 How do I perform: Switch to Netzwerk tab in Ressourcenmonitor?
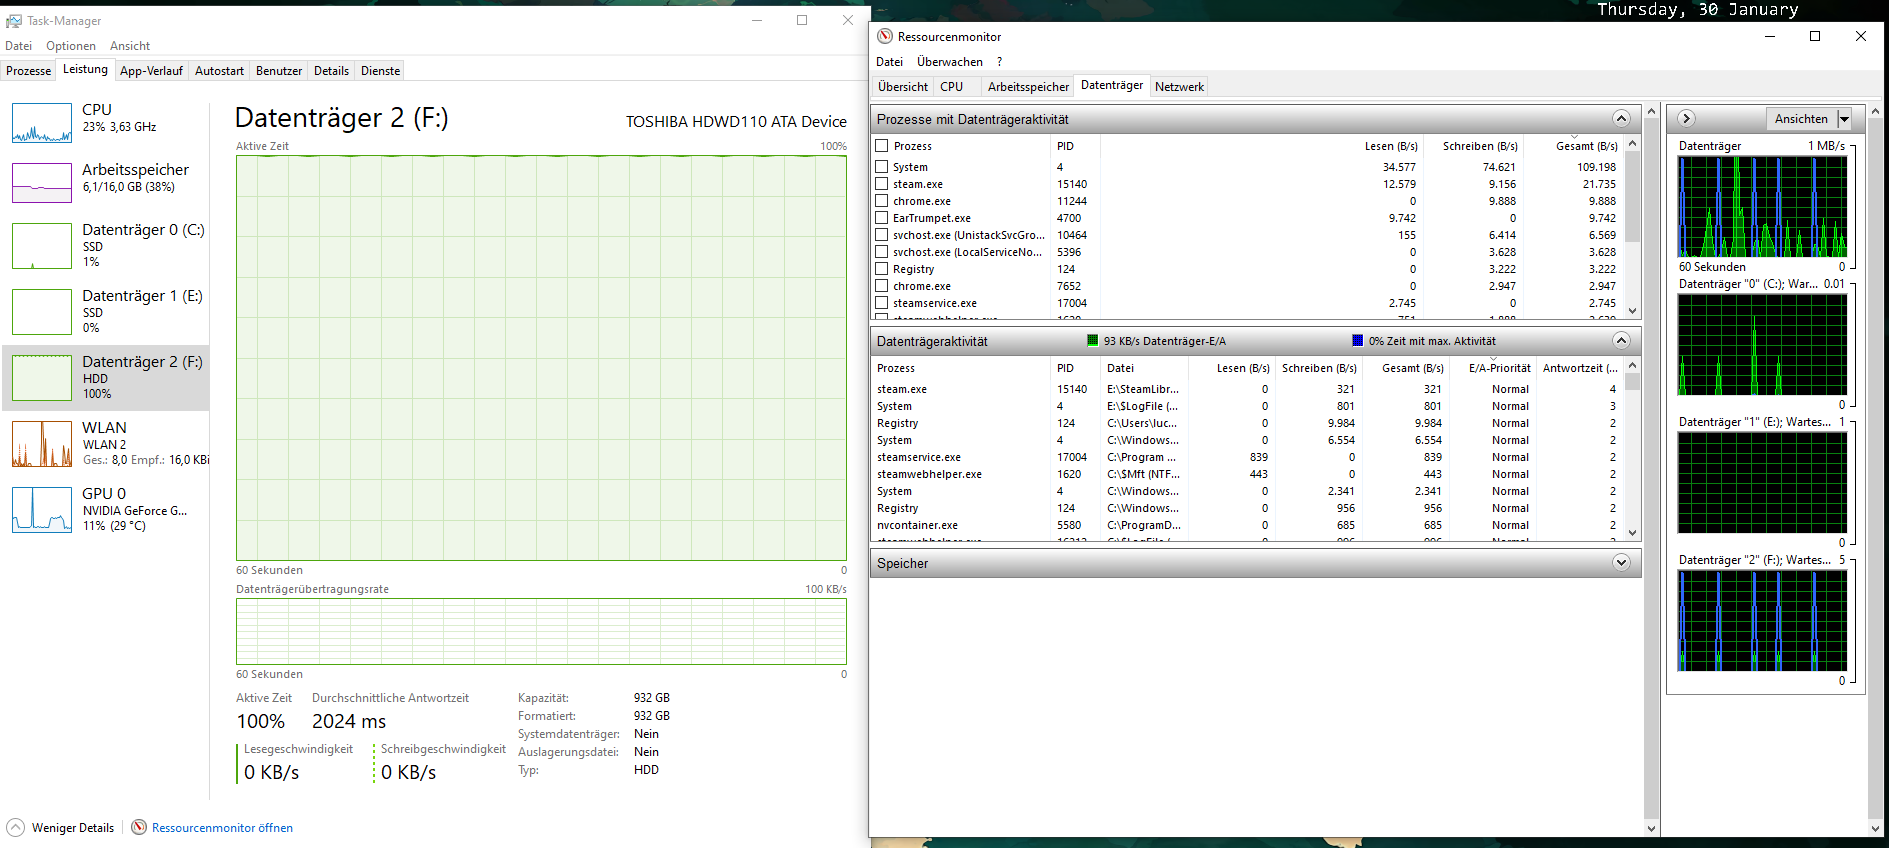1179,86
